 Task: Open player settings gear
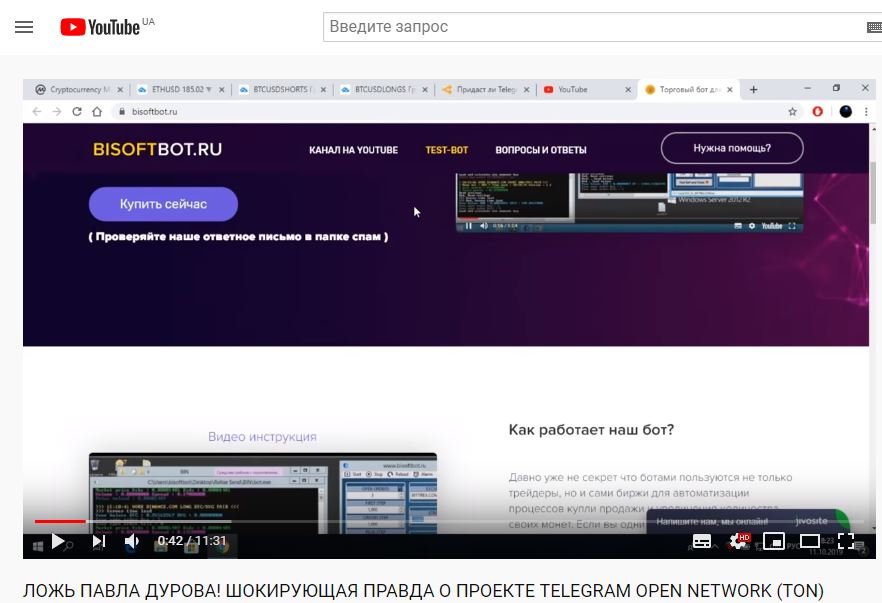pyautogui.click(x=739, y=541)
